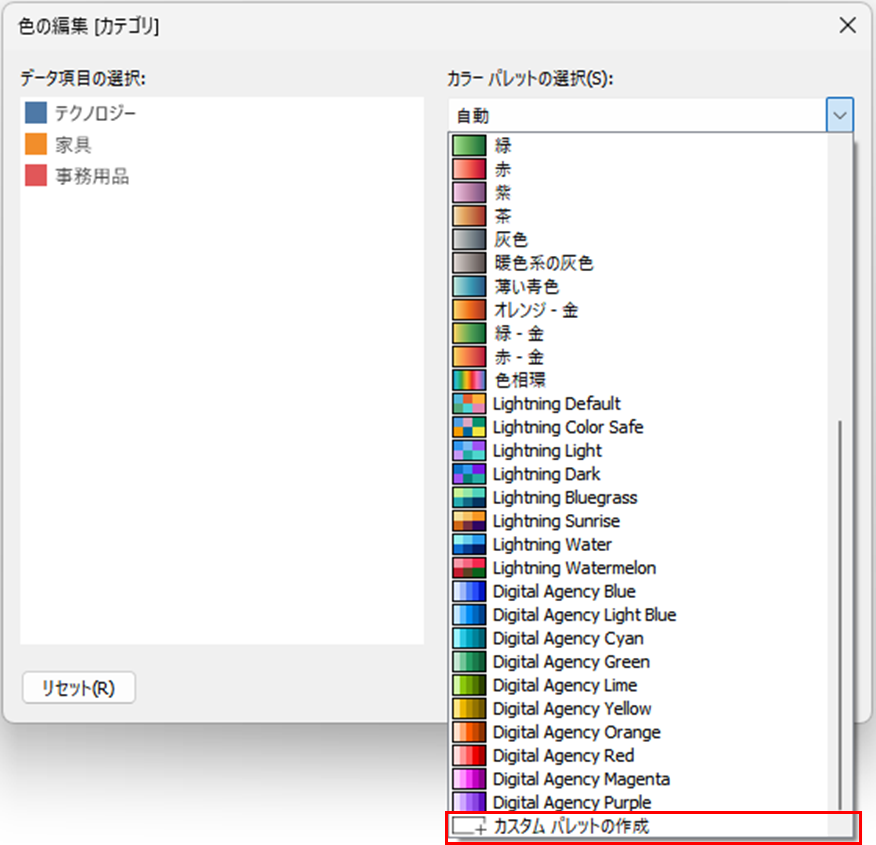Viewport: 876px width, 845px height.
Task: Pick the Lightning Watermelon palette icon
Action: tap(469, 568)
